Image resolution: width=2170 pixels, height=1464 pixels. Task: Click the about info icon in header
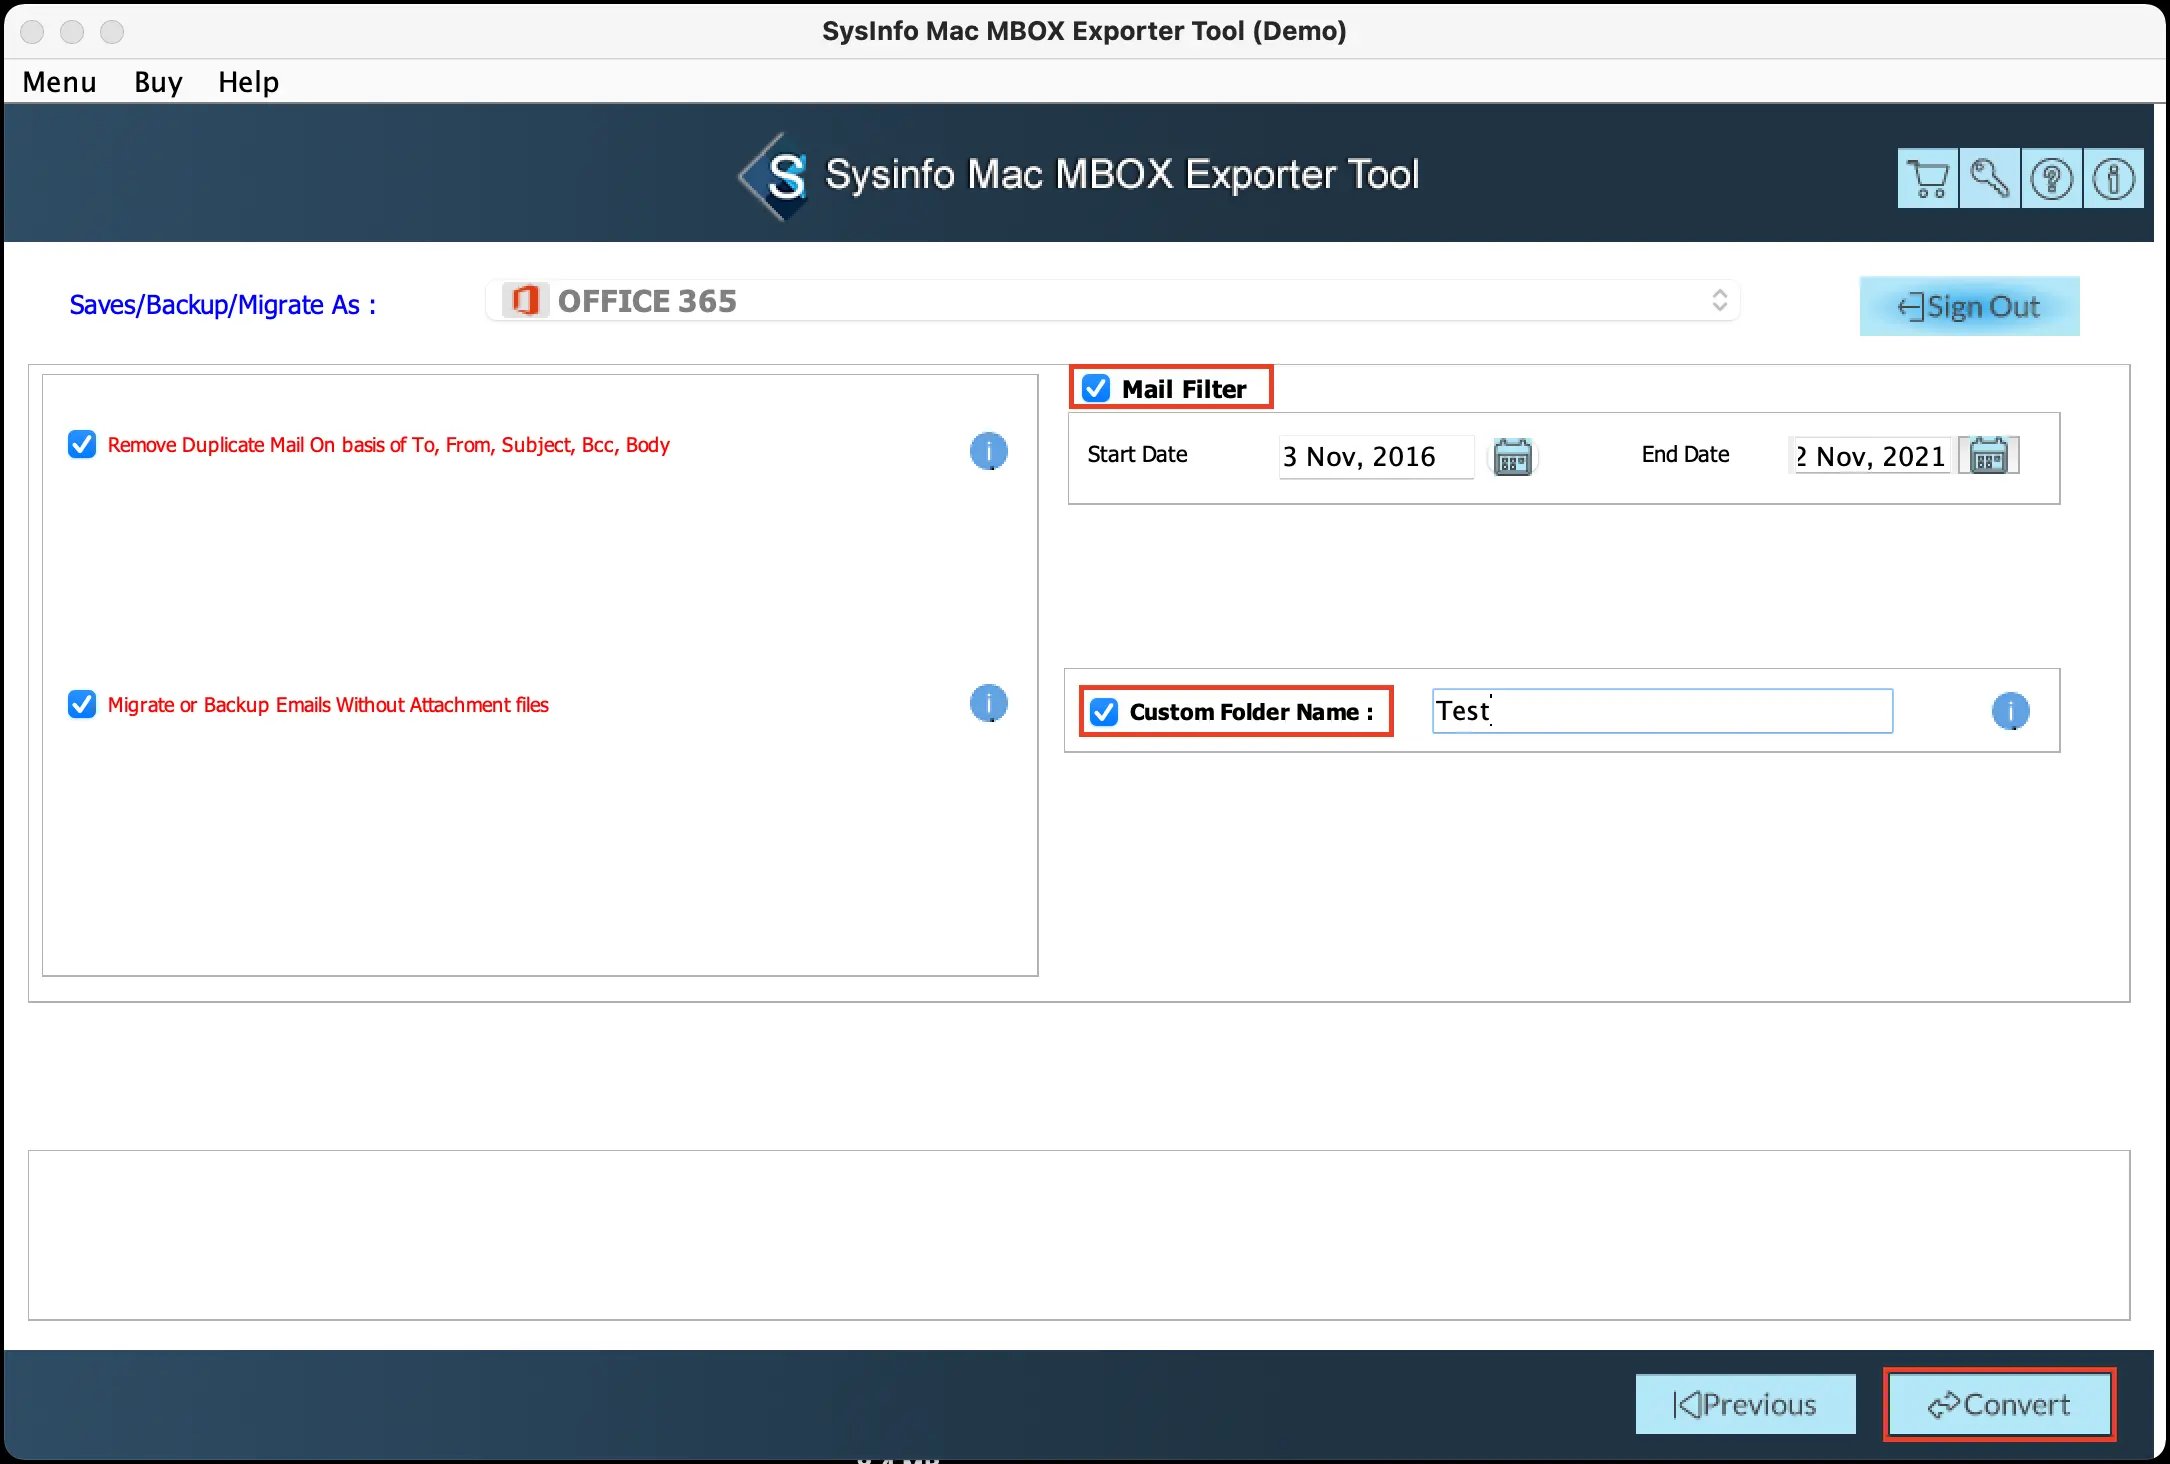click(2113, 179)
